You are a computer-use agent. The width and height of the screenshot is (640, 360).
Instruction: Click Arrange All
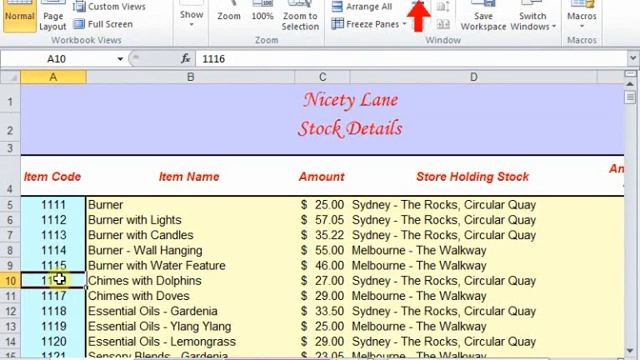pyautogui.click(x=362, y=7)
